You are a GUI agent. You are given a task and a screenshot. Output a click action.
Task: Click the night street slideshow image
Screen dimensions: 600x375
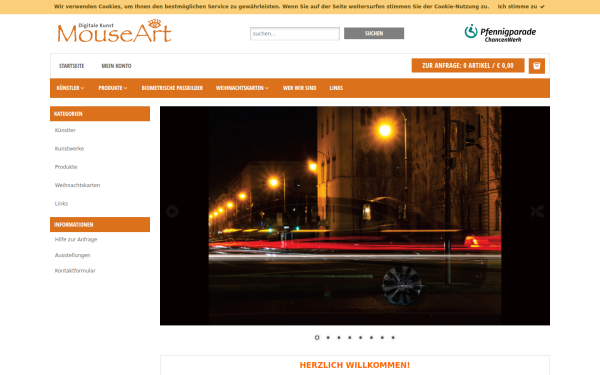355,216
